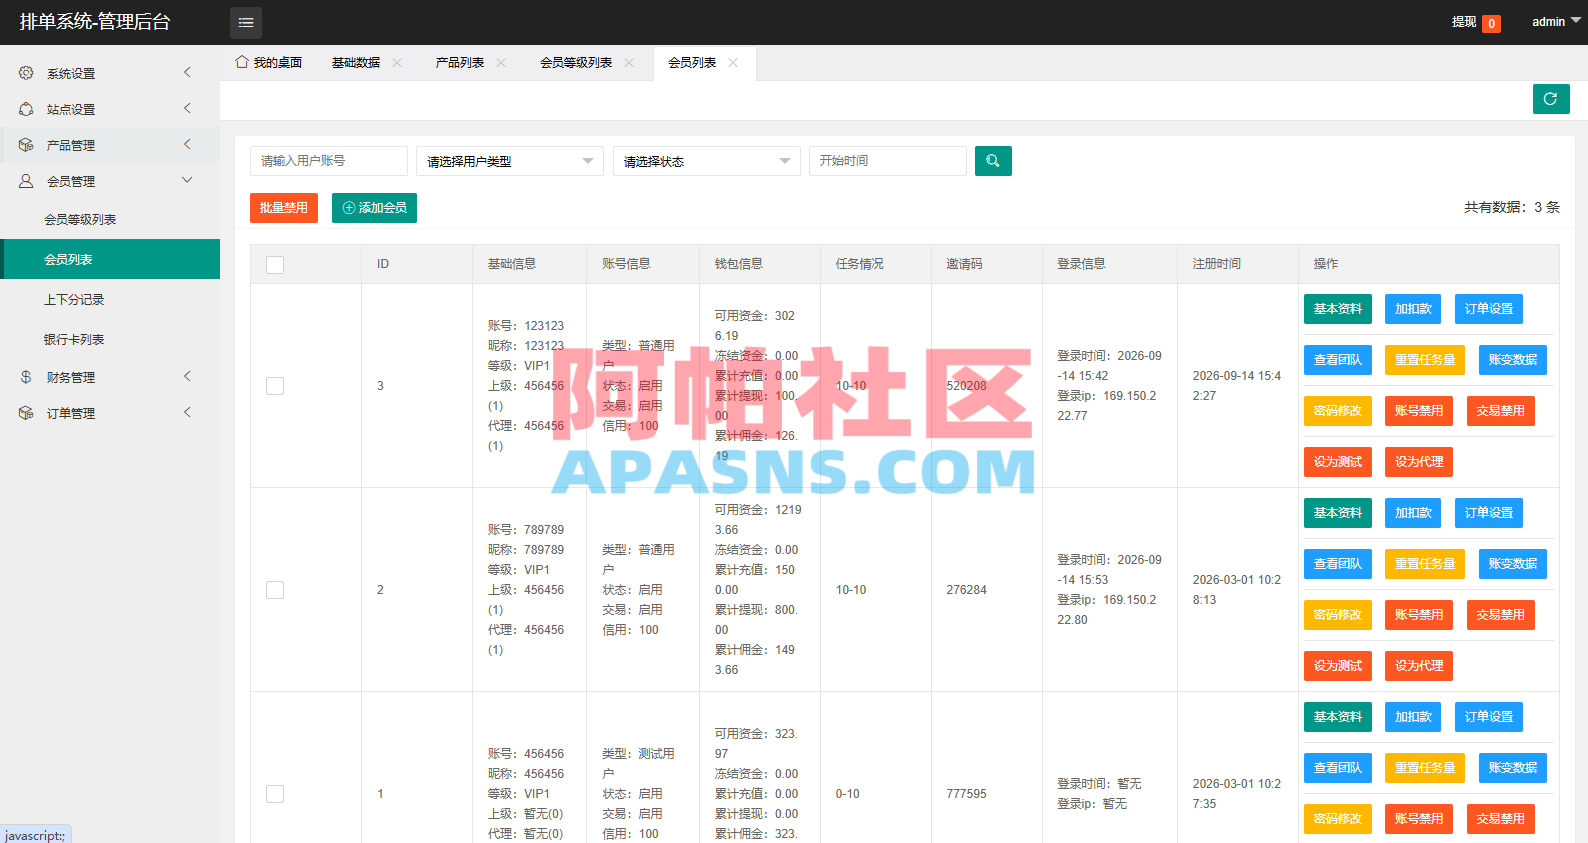Click 账变数据 for account 123123
Screen dimensions: 1588x843
[x=1513, y=360]
